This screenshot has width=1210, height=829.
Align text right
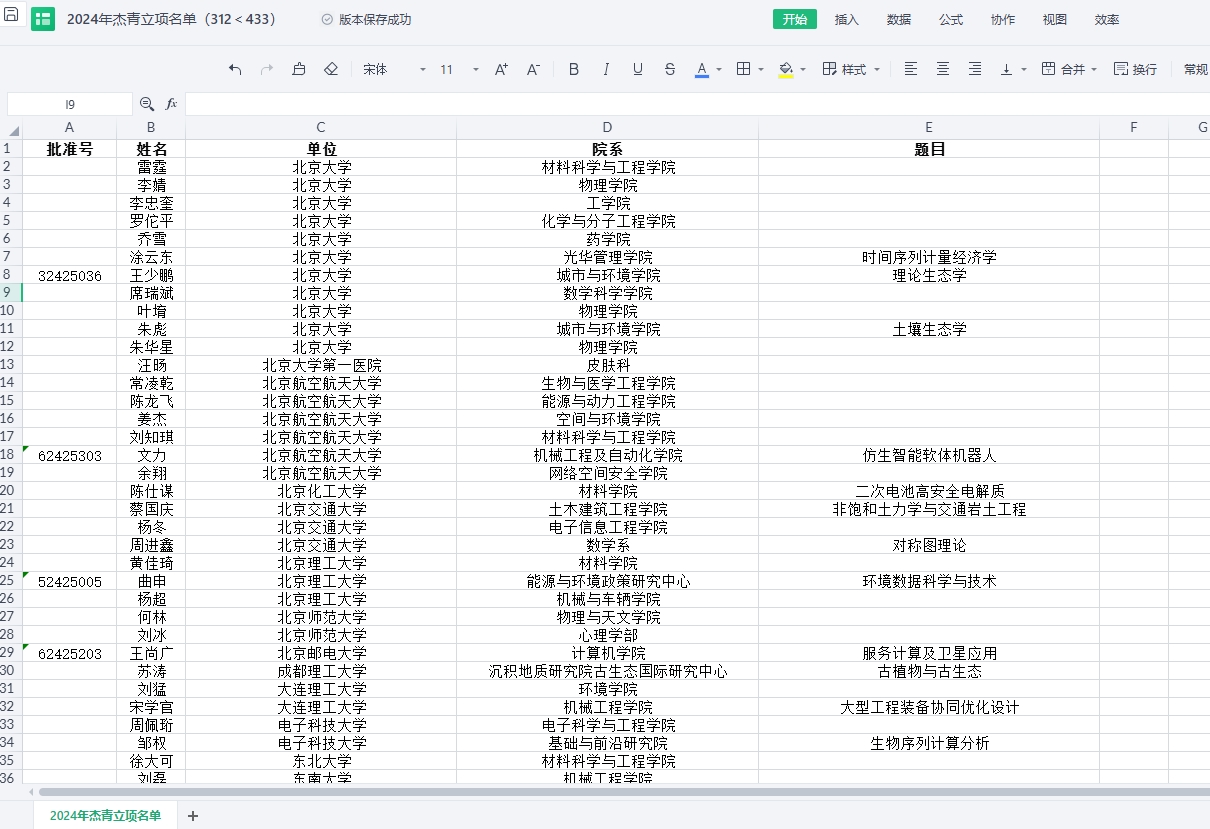(975, 69)
